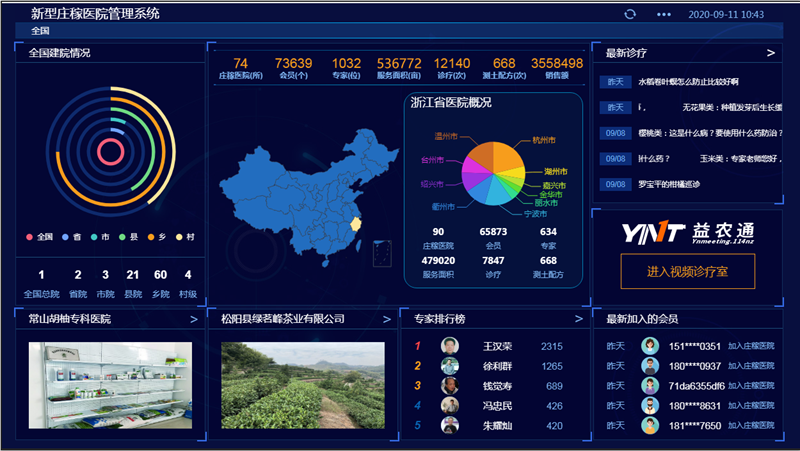800x451 pixels.
Task: Toggle the 村 legend item
Action: pos(185,237)
